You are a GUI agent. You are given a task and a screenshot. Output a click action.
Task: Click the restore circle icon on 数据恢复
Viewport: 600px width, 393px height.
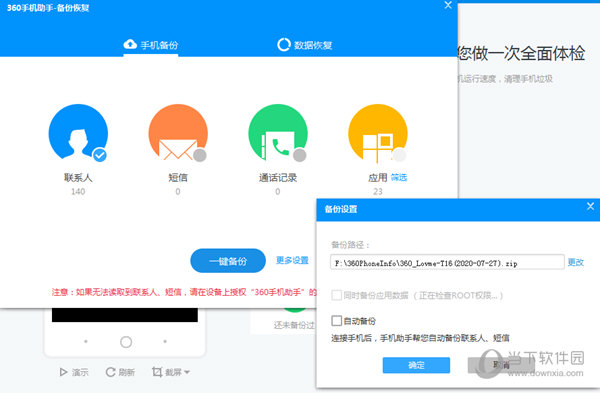[x=284, y=45]
